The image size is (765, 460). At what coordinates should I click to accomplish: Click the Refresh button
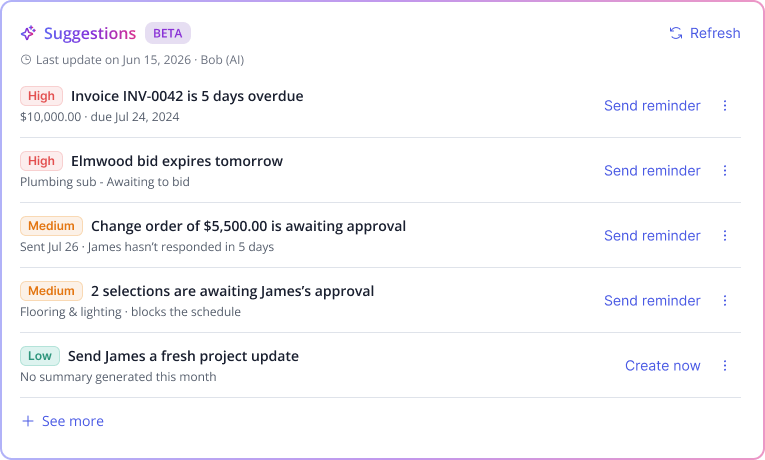coord(705,33)
